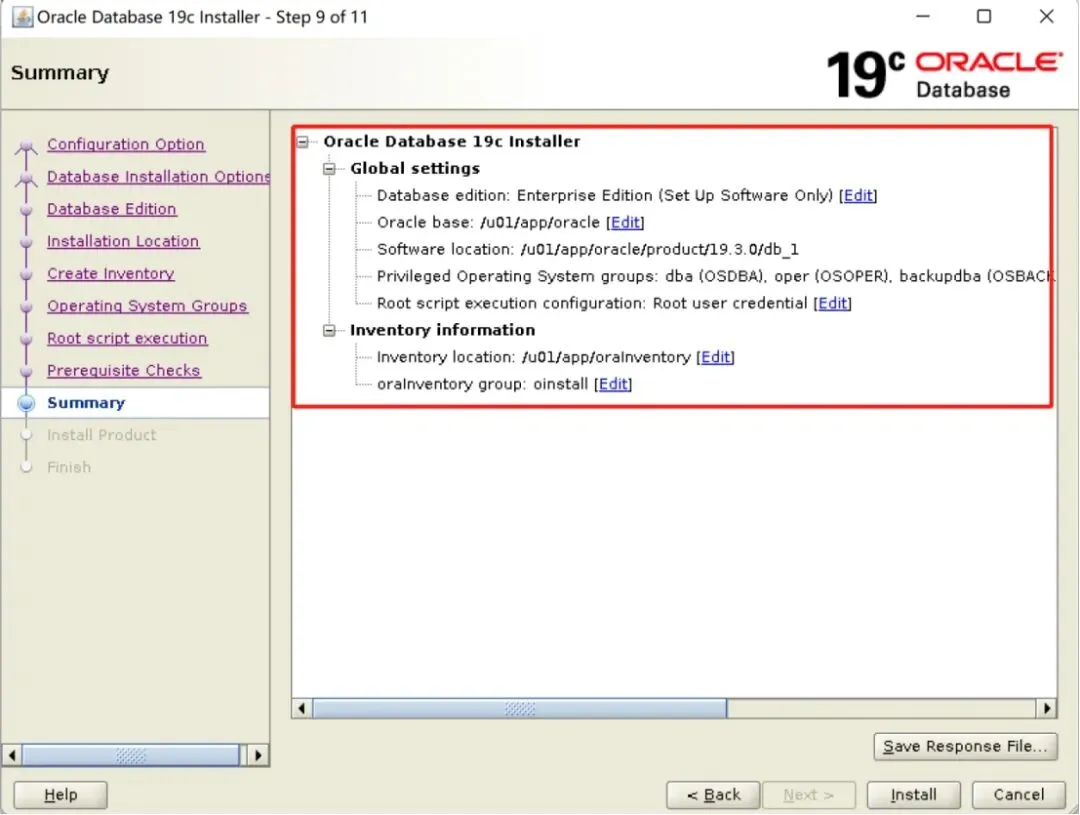Collapse the Inventory information tree node

329,331
